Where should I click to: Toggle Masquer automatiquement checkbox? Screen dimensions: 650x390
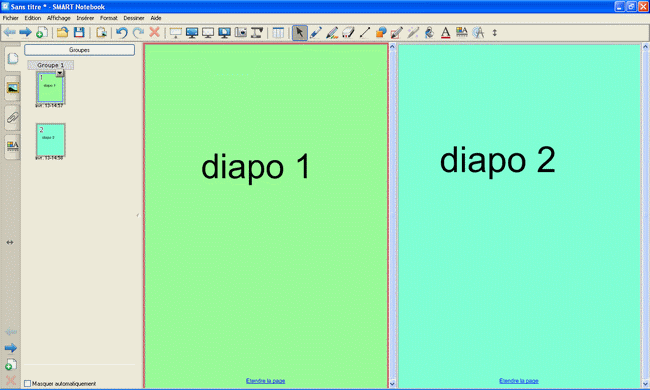point(27,383)
